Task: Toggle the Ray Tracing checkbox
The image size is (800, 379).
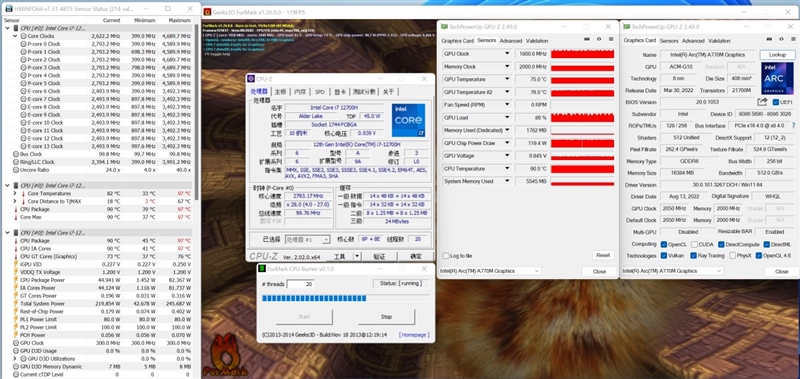Action: click(x=694, y=256)
